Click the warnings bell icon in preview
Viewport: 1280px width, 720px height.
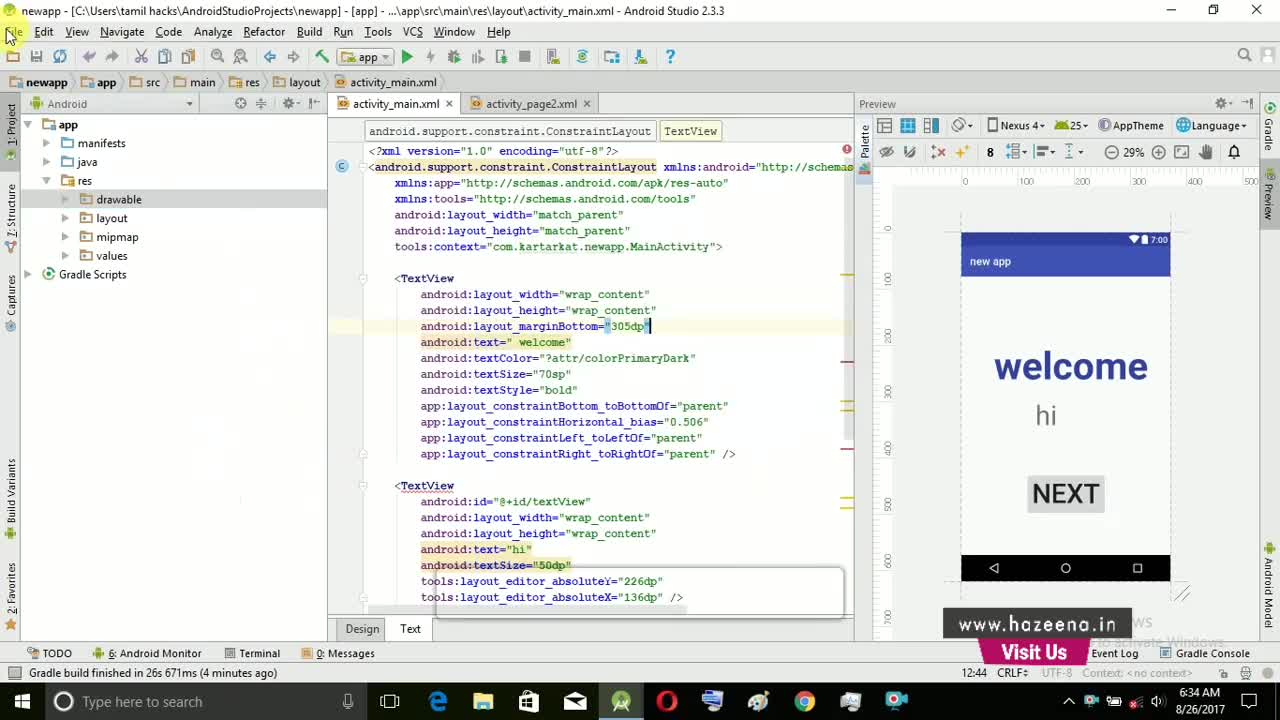coord(1234,152)
